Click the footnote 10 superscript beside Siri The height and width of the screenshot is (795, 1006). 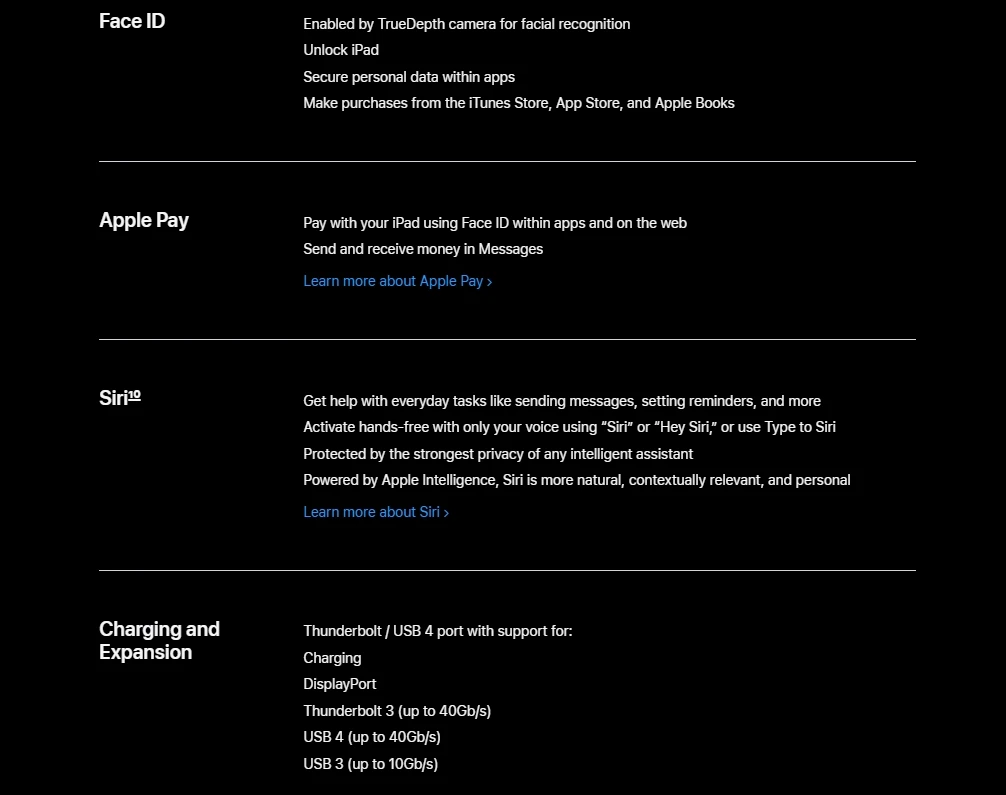click(135, 395)
